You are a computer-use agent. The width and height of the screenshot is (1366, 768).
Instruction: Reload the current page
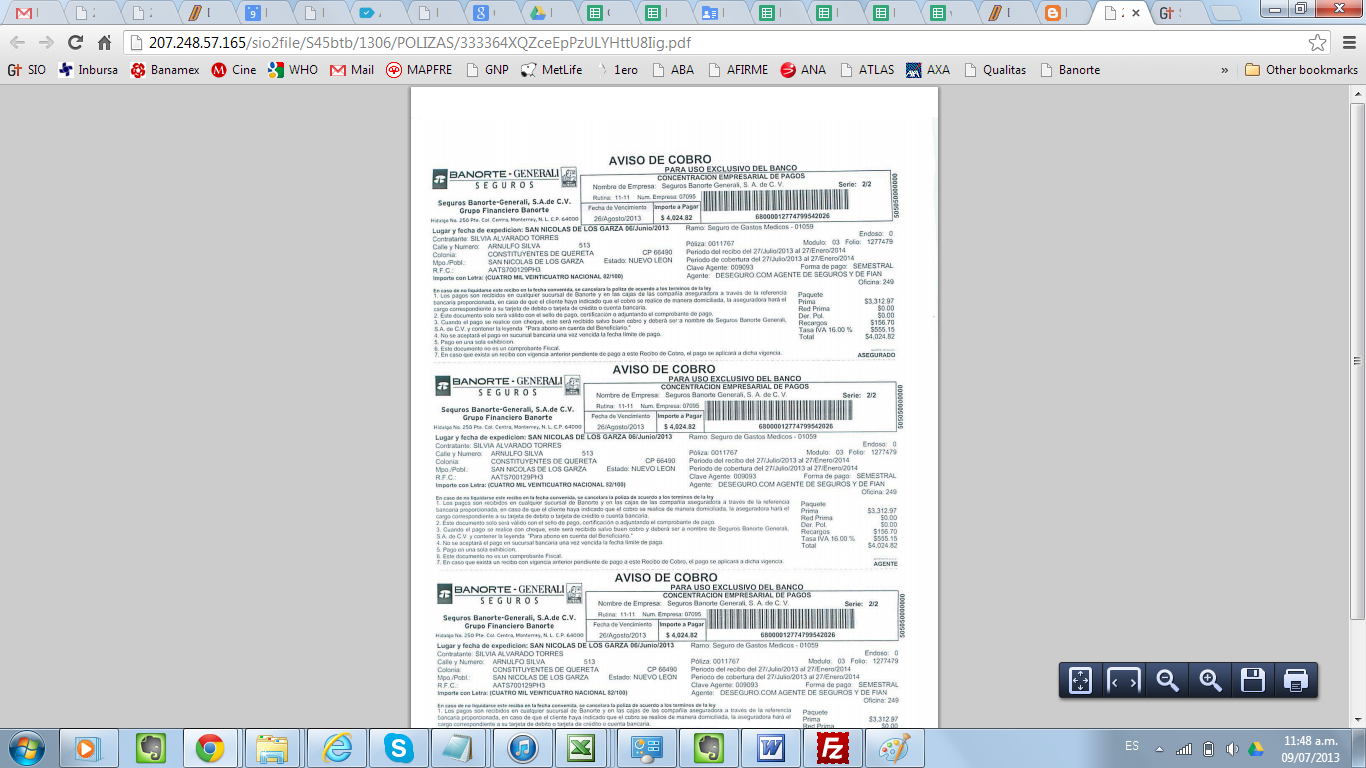coord(75,43)
